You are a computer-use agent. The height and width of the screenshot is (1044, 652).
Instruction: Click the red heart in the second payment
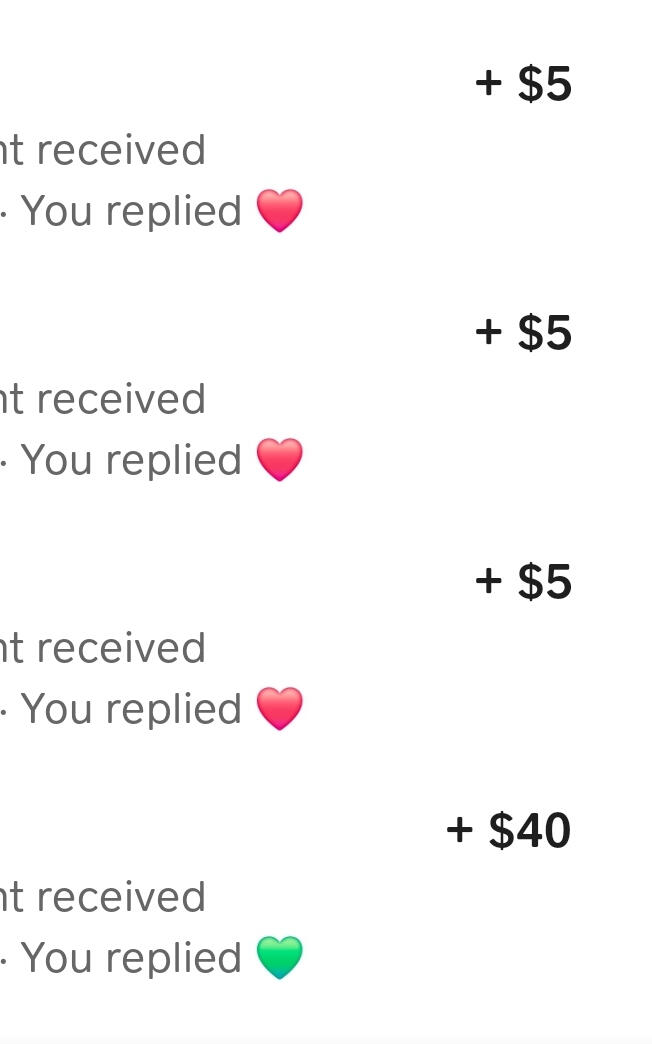pyautogui.click(x=280, y=460)
